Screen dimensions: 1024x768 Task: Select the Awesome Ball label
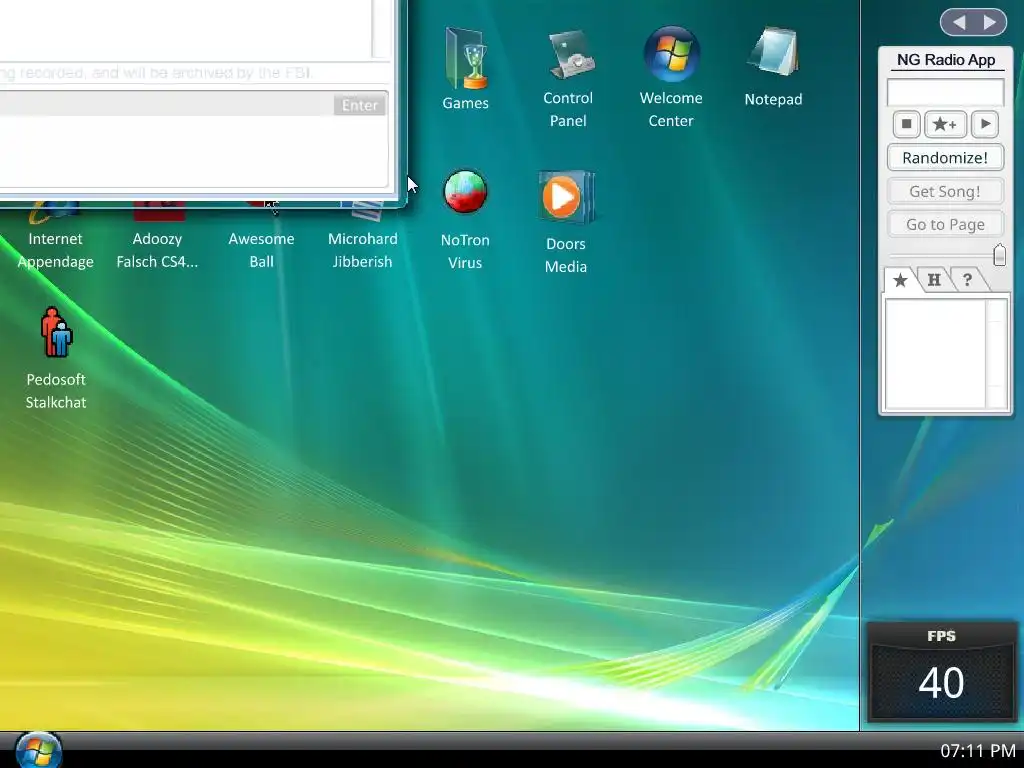click(x=261, y=250)
